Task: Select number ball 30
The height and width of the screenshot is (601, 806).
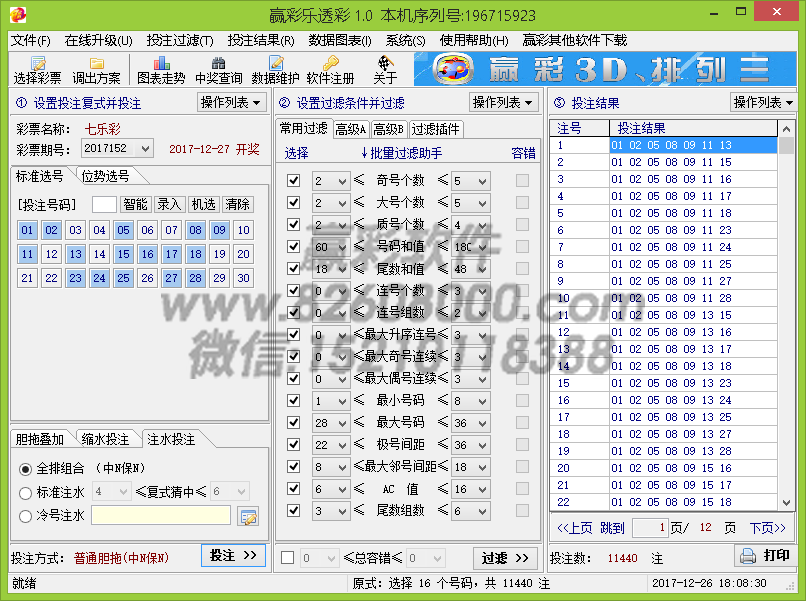Action: pos(243,278)
